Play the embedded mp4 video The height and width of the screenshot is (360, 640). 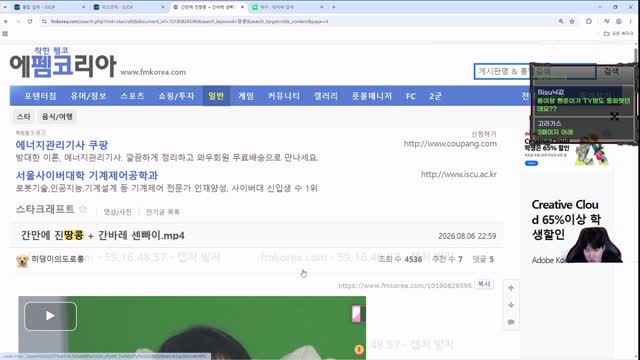[50, 316]
